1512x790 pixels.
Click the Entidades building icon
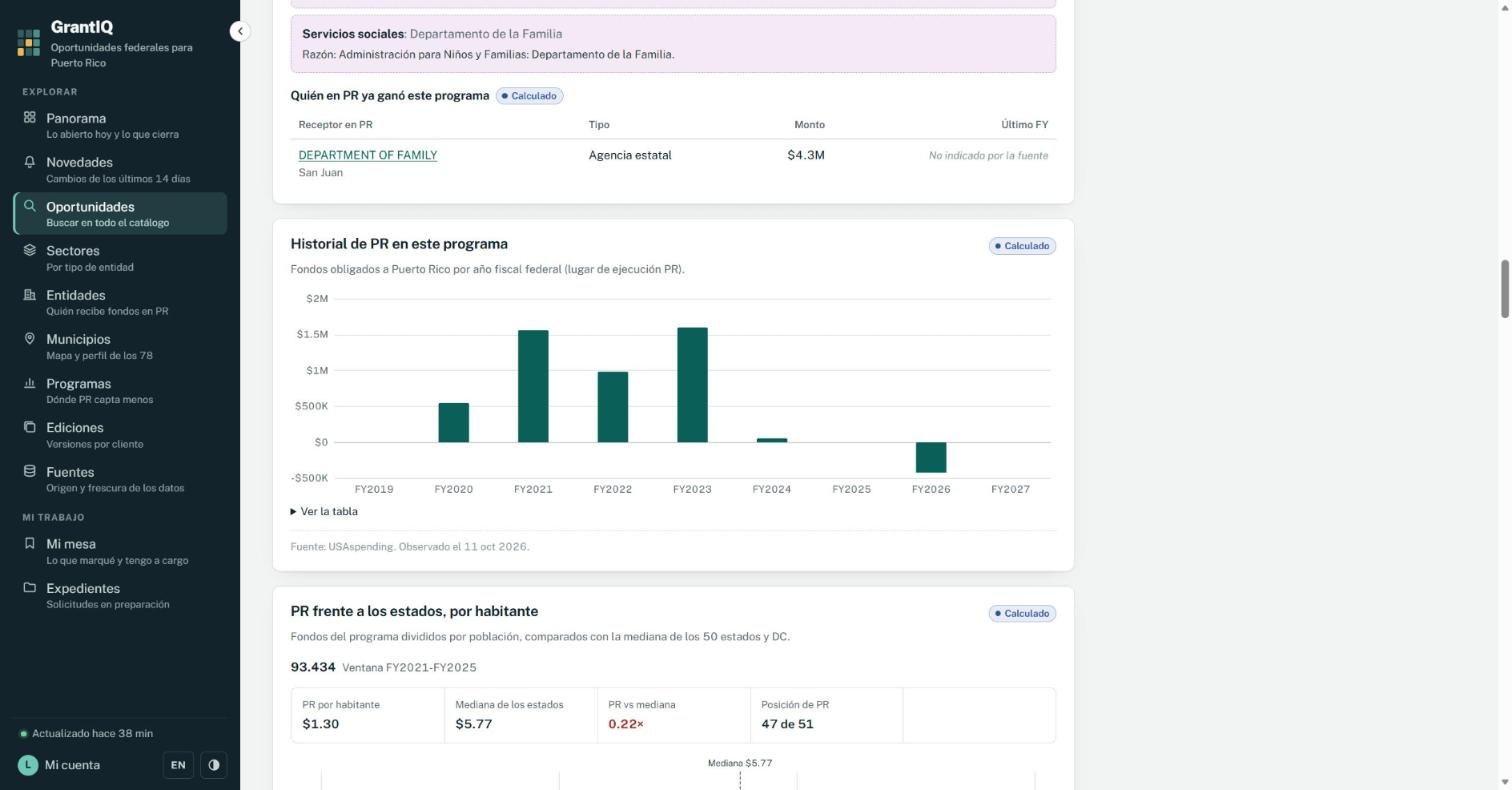[30, 294]
